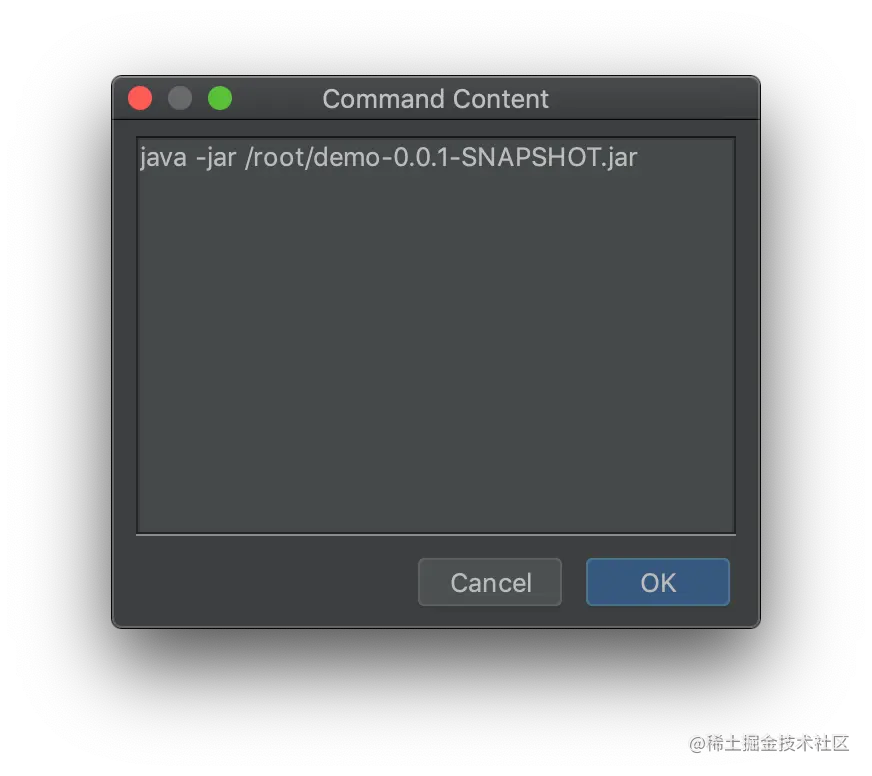The height and width of the screenshot is (776, 872).
Task: Click the bottom area of command editor
Action: [x=436, y=501]
